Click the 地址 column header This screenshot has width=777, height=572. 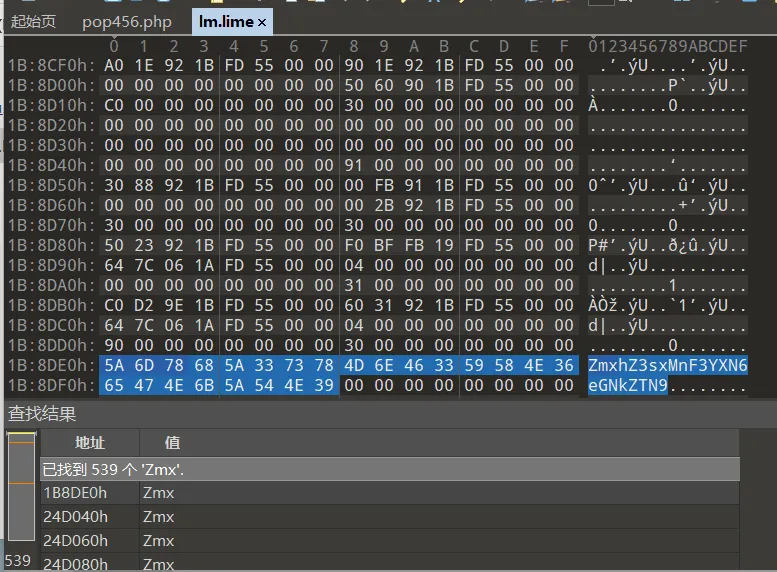coord(90,442)
